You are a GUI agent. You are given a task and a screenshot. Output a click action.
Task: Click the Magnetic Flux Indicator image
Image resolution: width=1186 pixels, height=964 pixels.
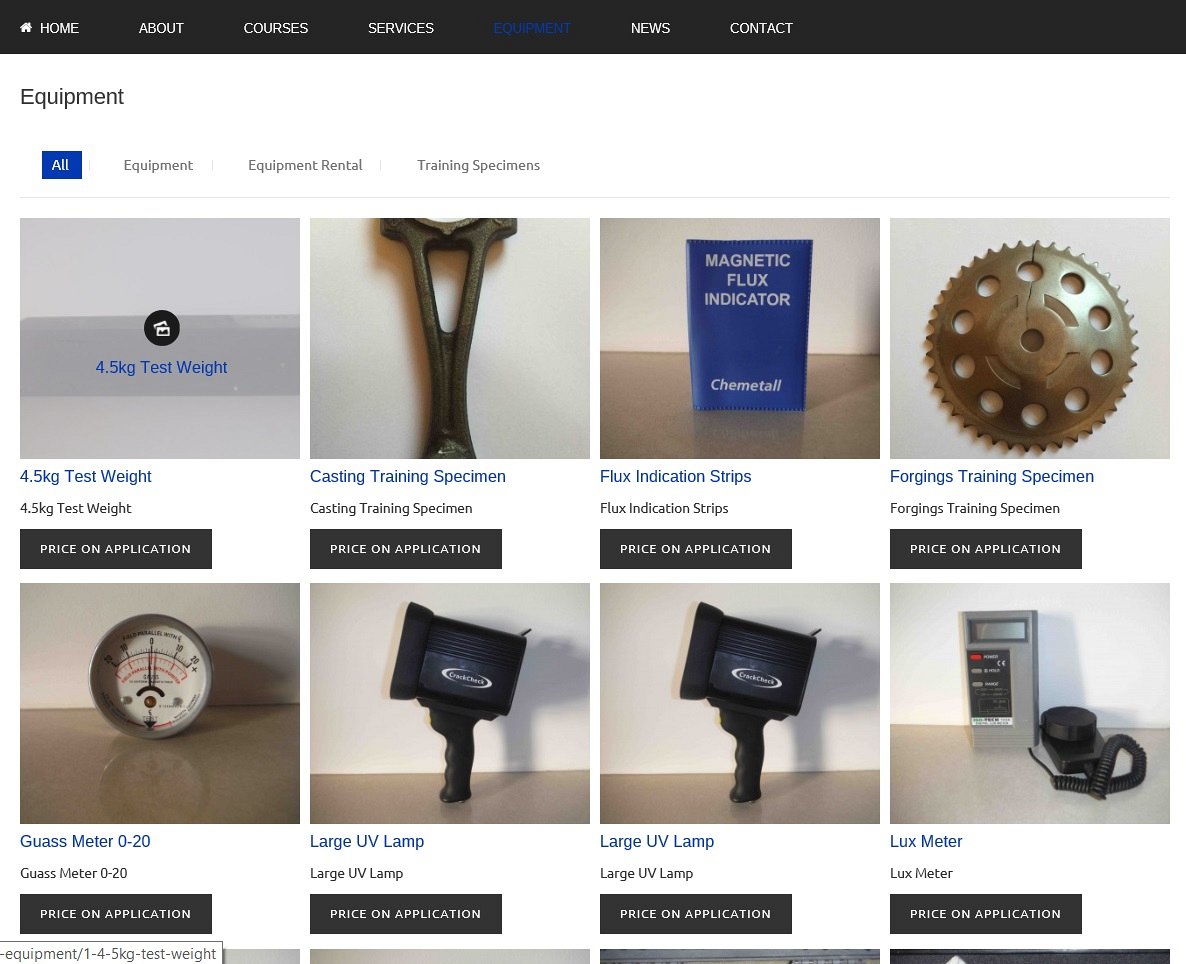(x=740, y=338)
